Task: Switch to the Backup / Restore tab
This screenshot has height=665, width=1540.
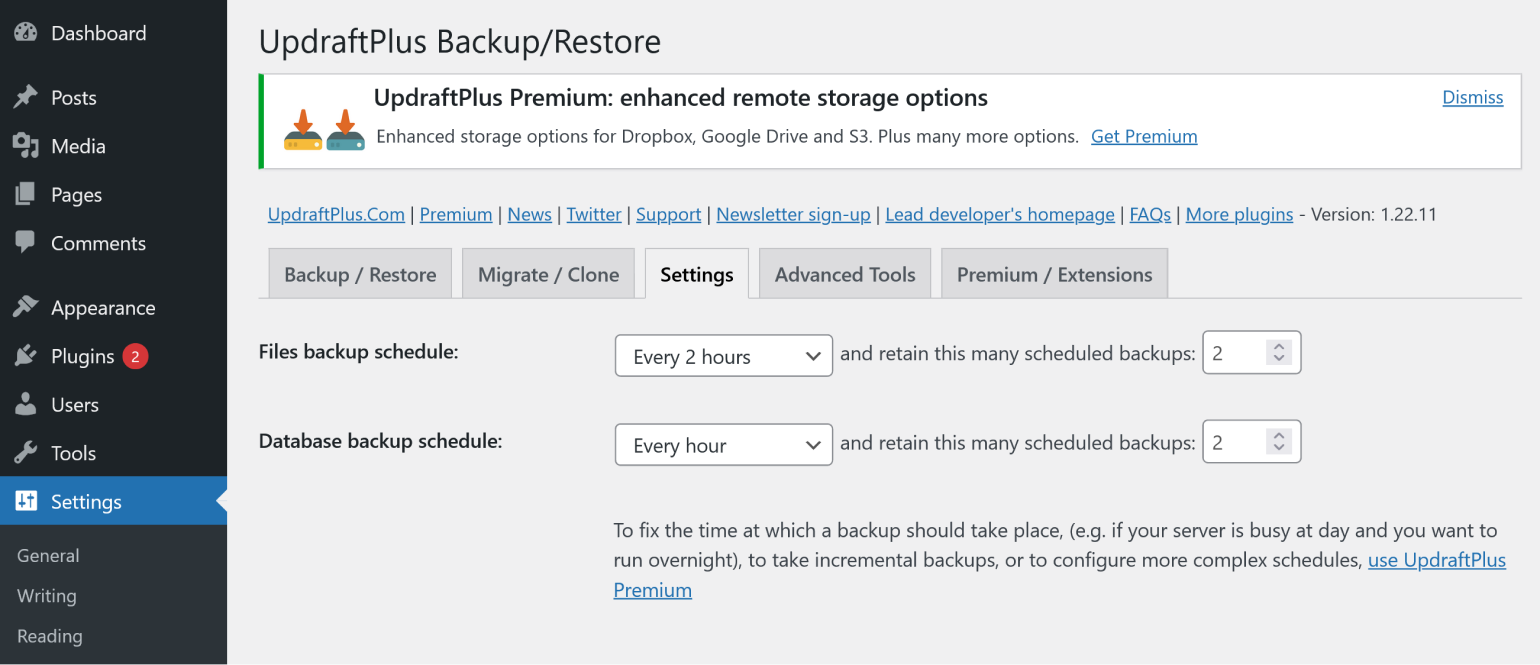Action: point(360,274)
